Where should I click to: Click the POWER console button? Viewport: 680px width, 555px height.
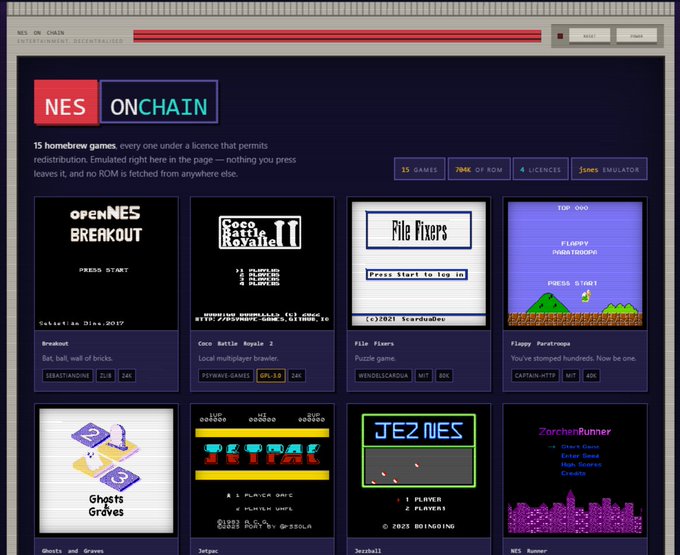[x=637, y=36]
